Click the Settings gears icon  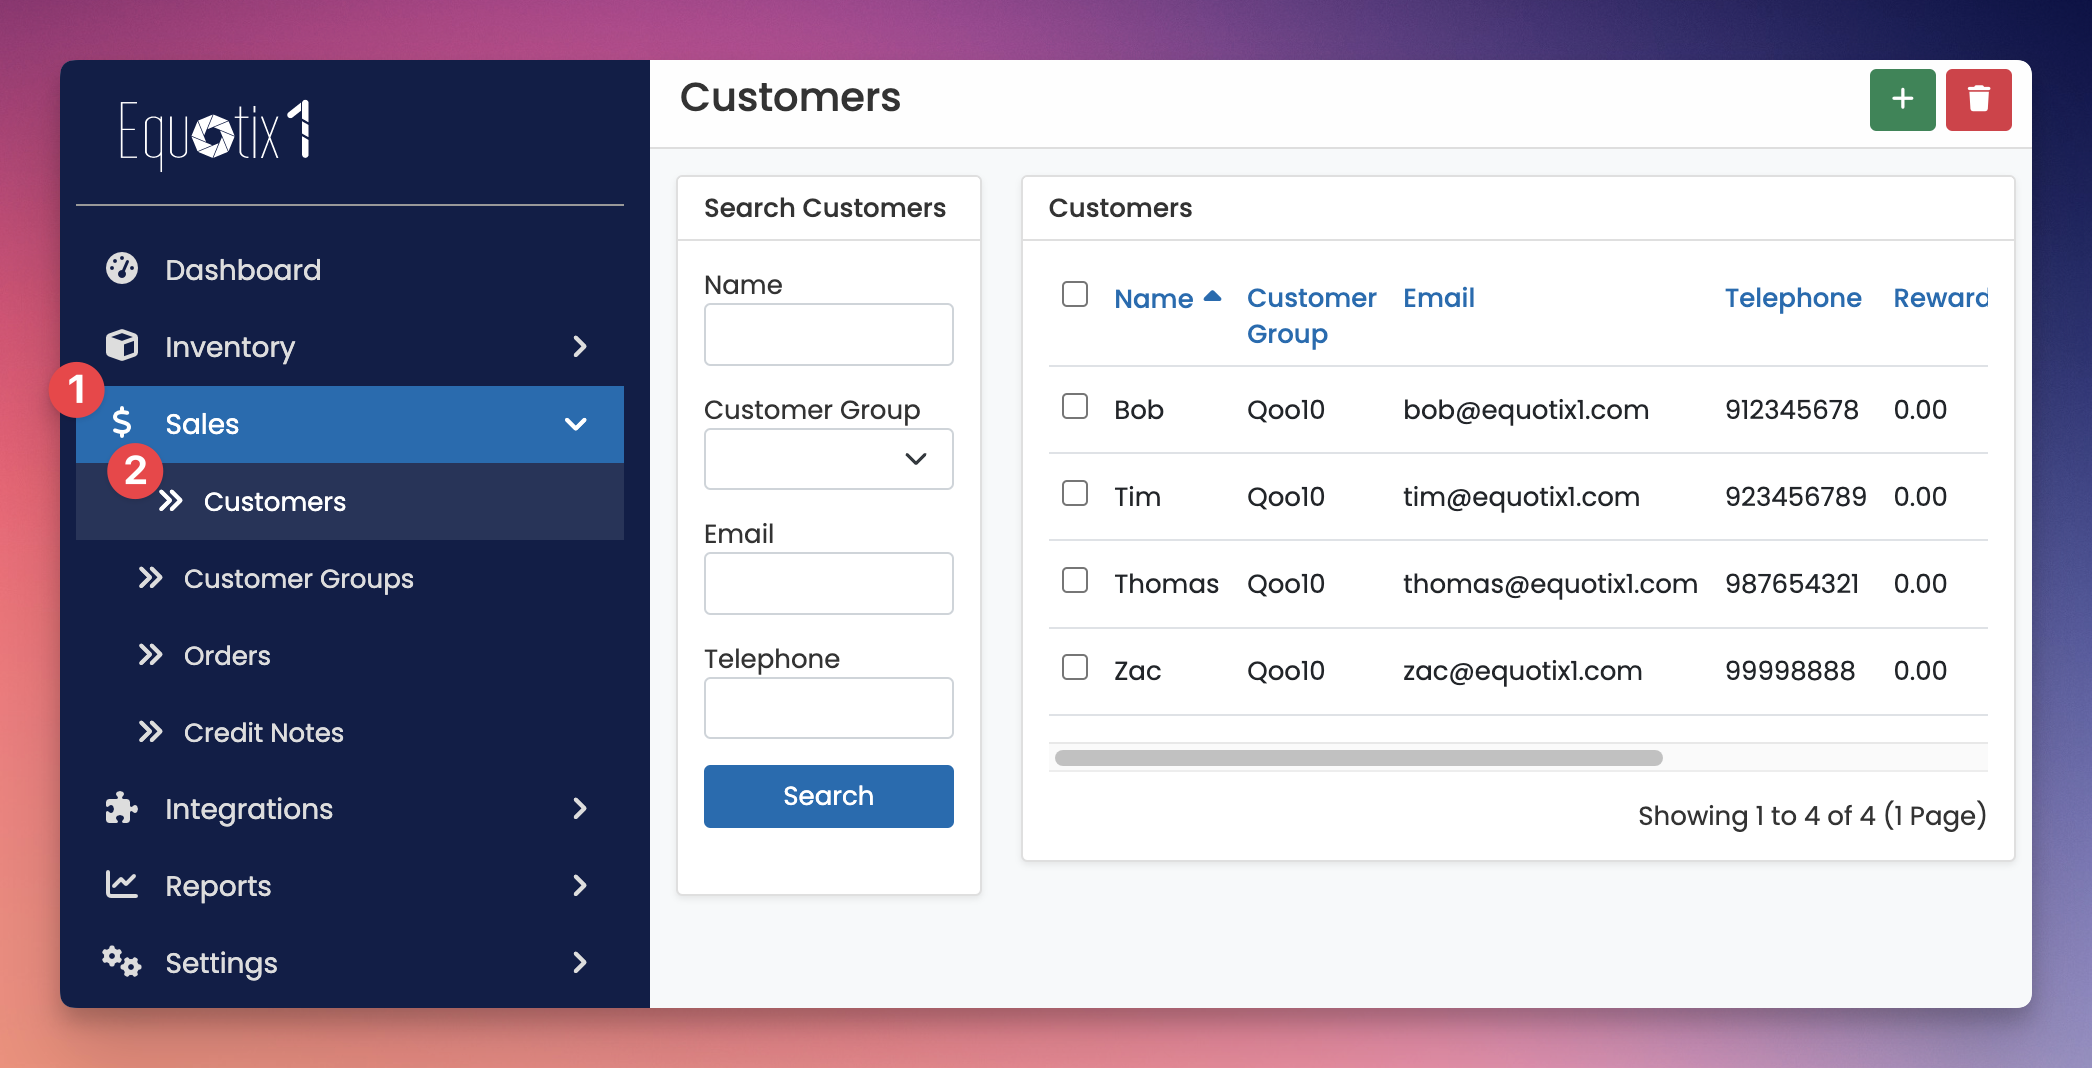122,962
